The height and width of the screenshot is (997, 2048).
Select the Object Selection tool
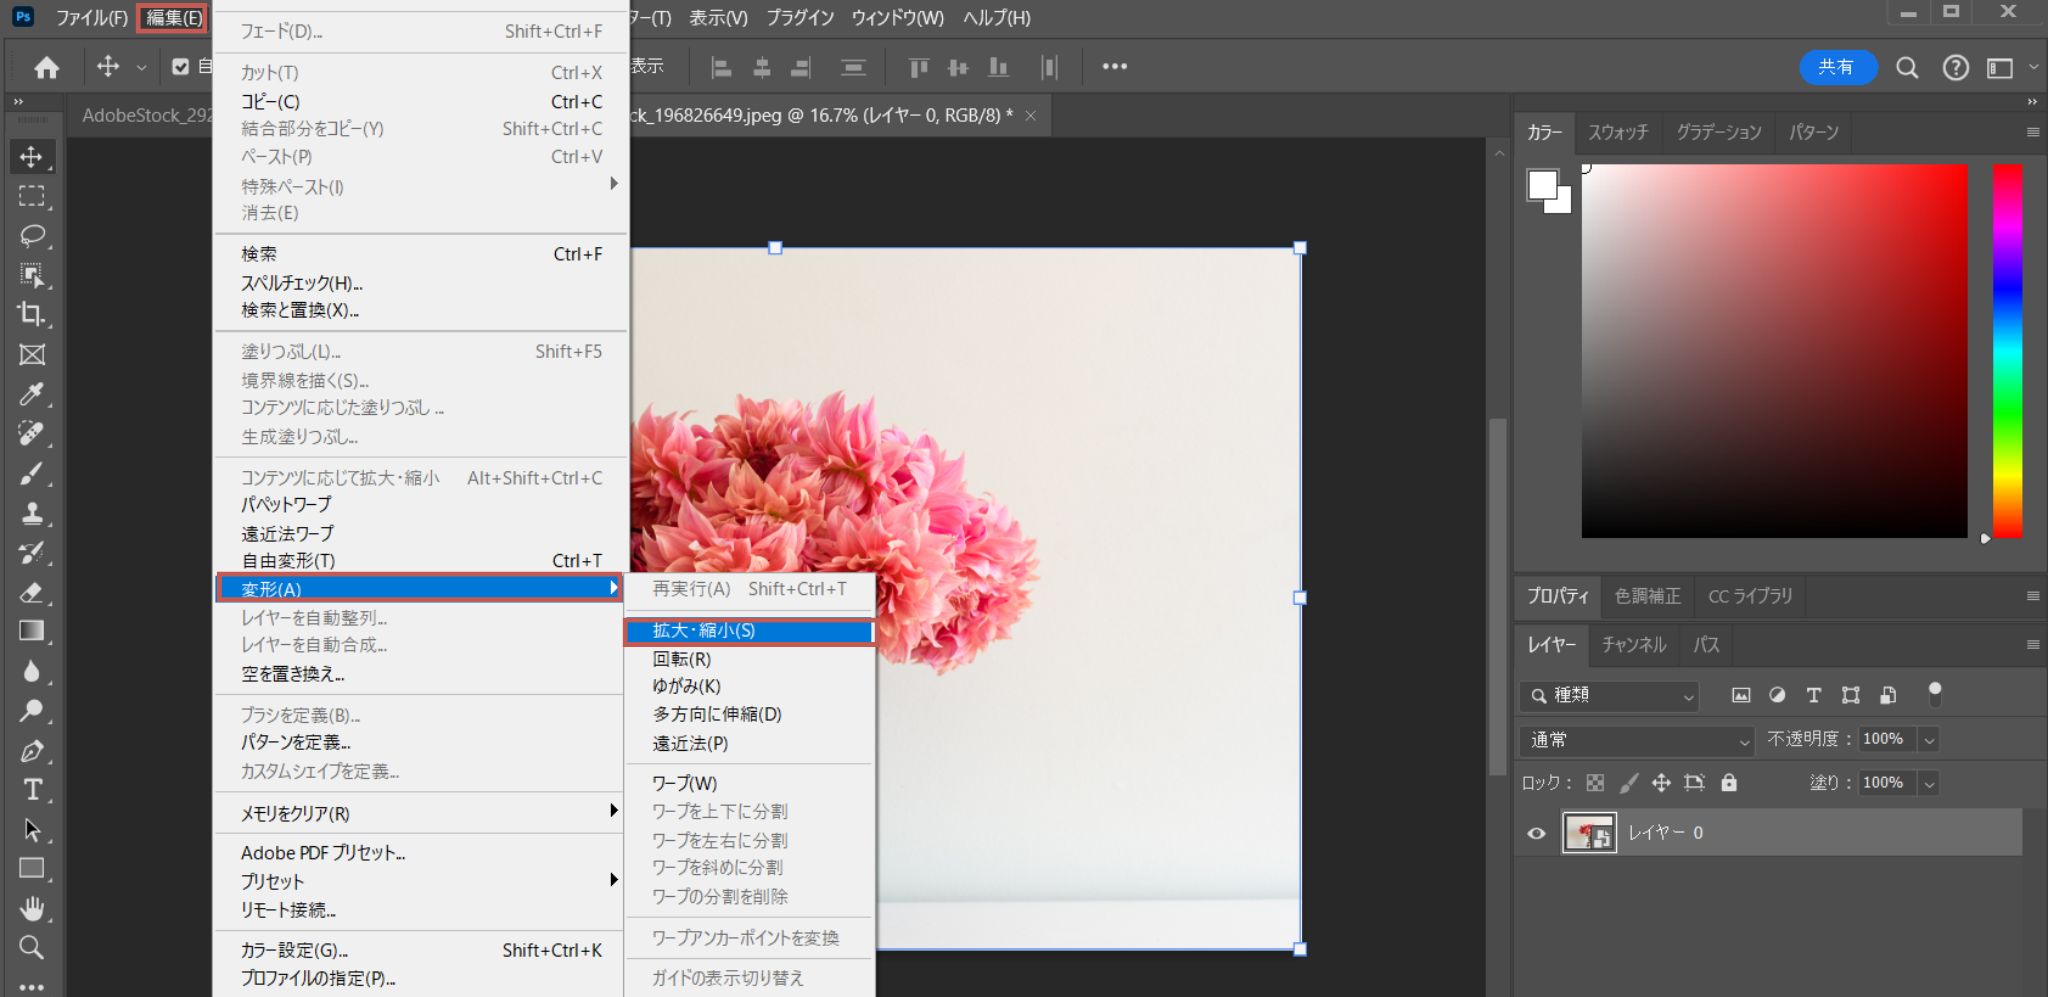click(x=31, y=275)
